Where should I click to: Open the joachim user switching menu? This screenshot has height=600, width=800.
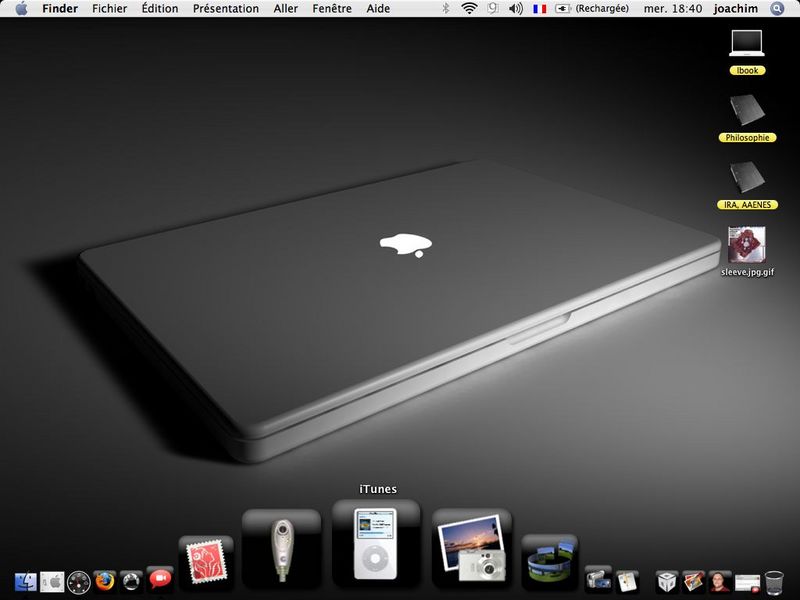tap(735, 9)
